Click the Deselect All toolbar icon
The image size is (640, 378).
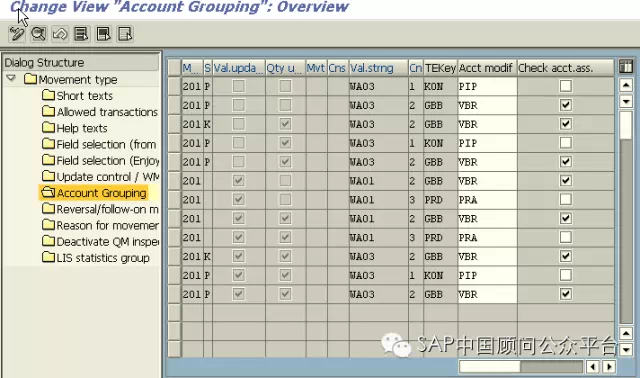tap(125, 34)
